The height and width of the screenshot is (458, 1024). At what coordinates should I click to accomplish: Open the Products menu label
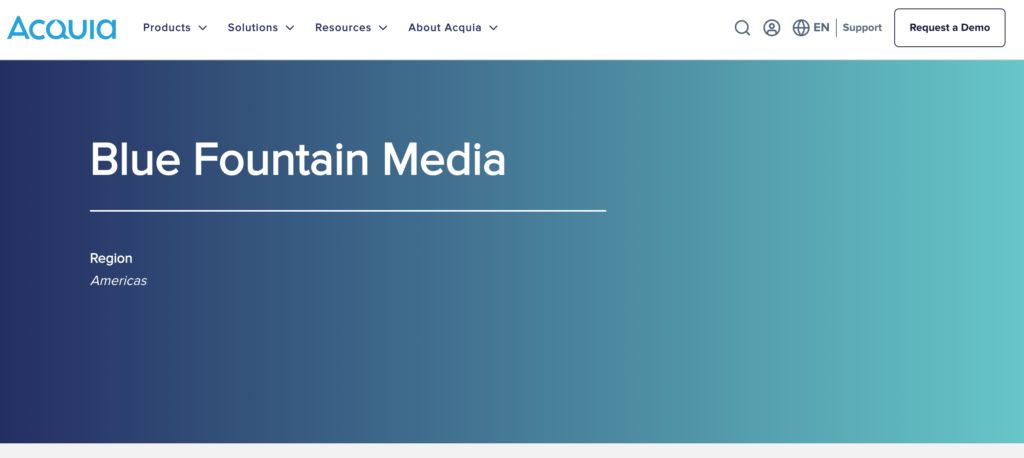166,28
